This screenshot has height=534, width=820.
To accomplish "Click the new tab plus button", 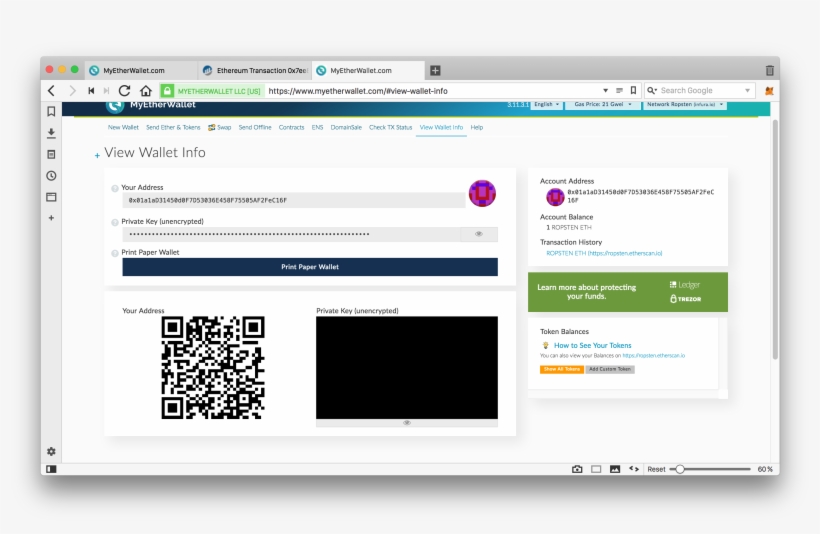I will click(x=435, y=70).
